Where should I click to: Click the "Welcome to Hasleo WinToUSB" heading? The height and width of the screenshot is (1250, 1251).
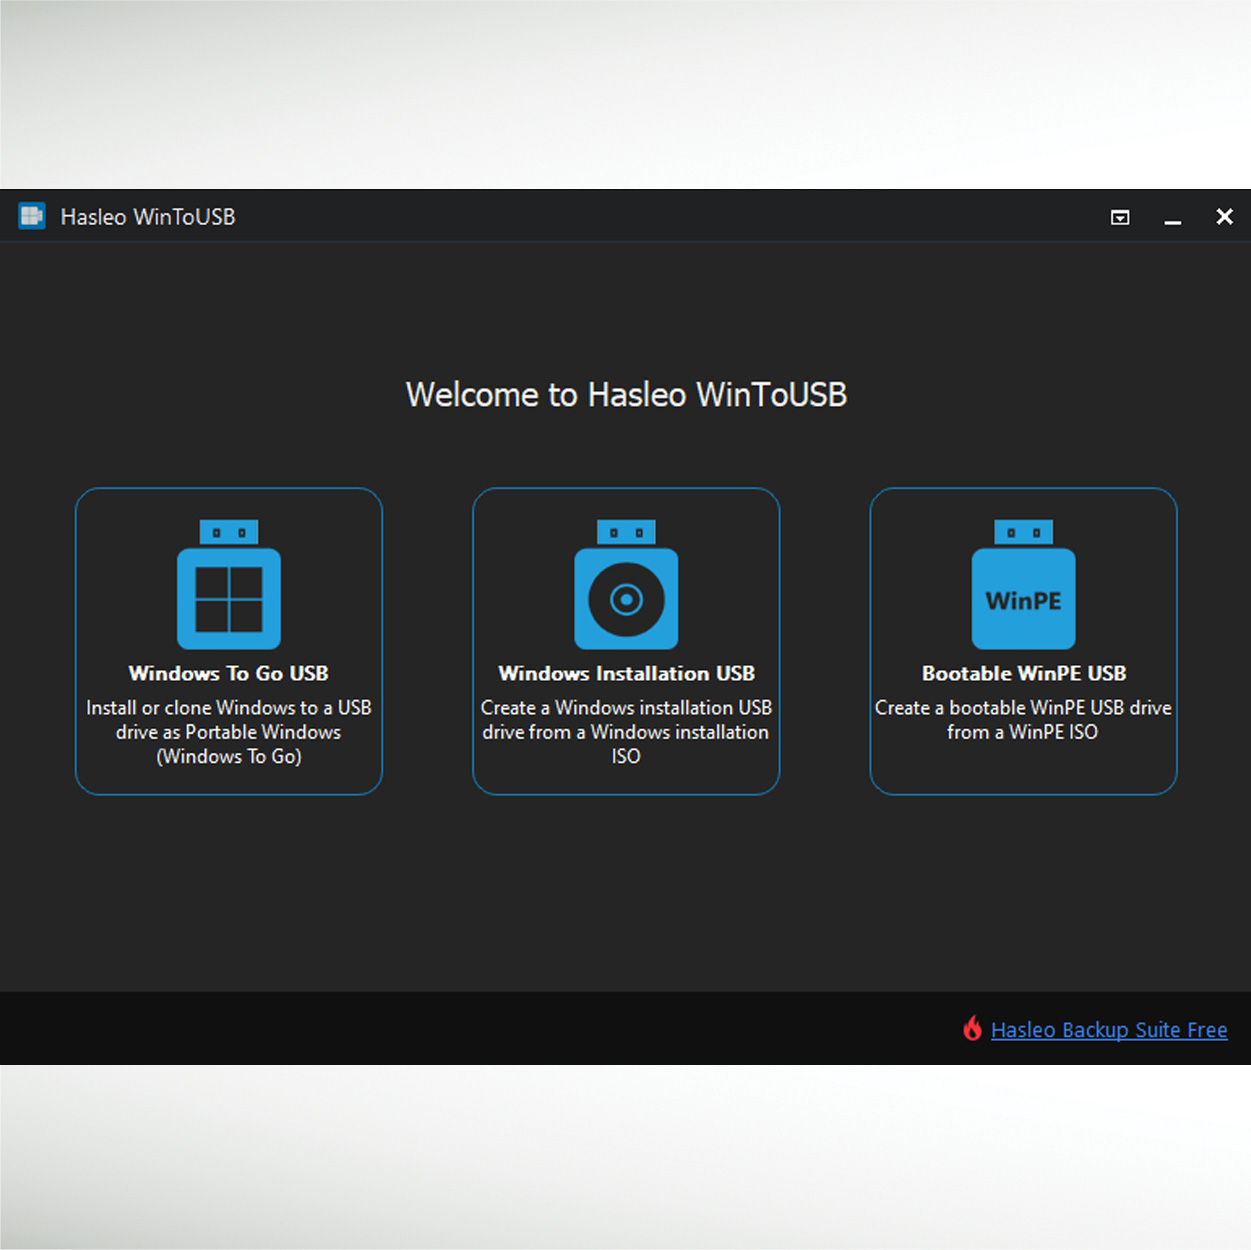[626, 395]
